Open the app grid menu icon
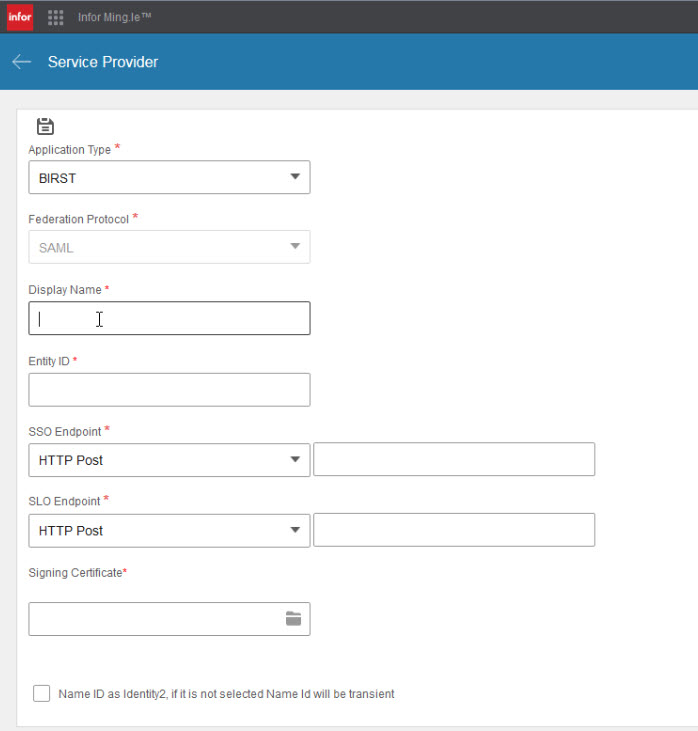This screenshot has width=698, height=731. click(x=55, y=18)
